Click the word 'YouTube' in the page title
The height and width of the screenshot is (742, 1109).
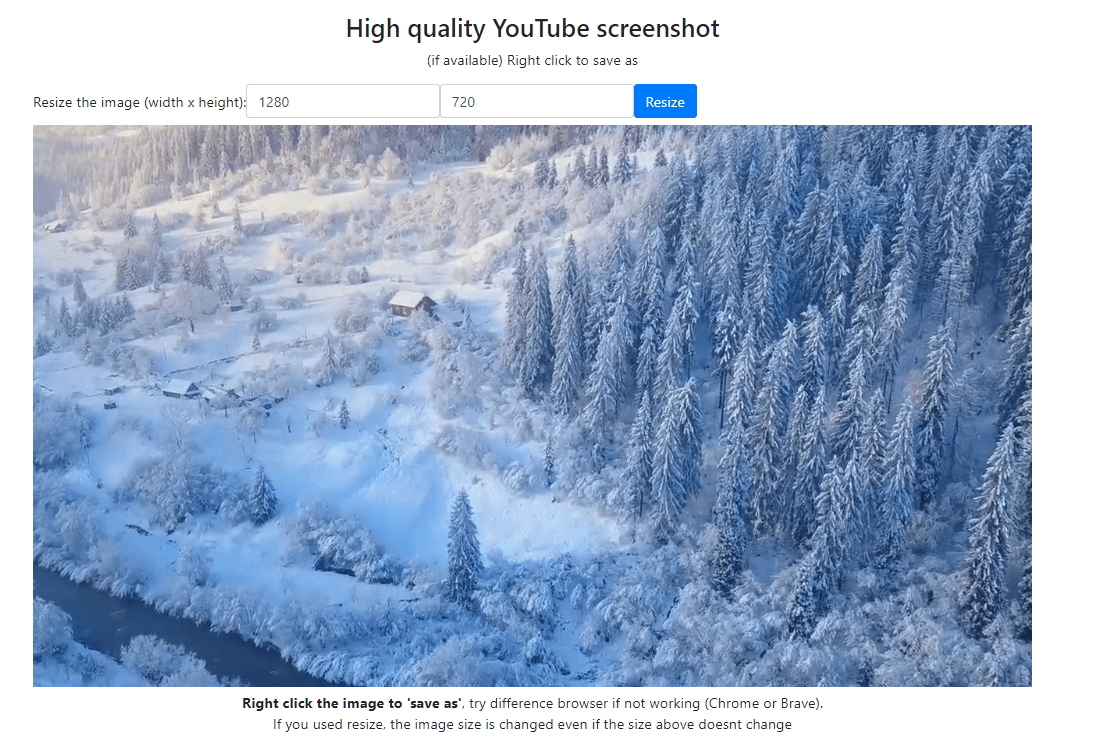[x=540, y=28]
